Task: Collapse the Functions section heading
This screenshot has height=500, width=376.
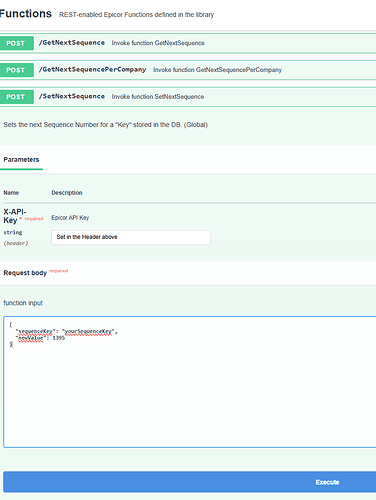Action: click(26, 14)
